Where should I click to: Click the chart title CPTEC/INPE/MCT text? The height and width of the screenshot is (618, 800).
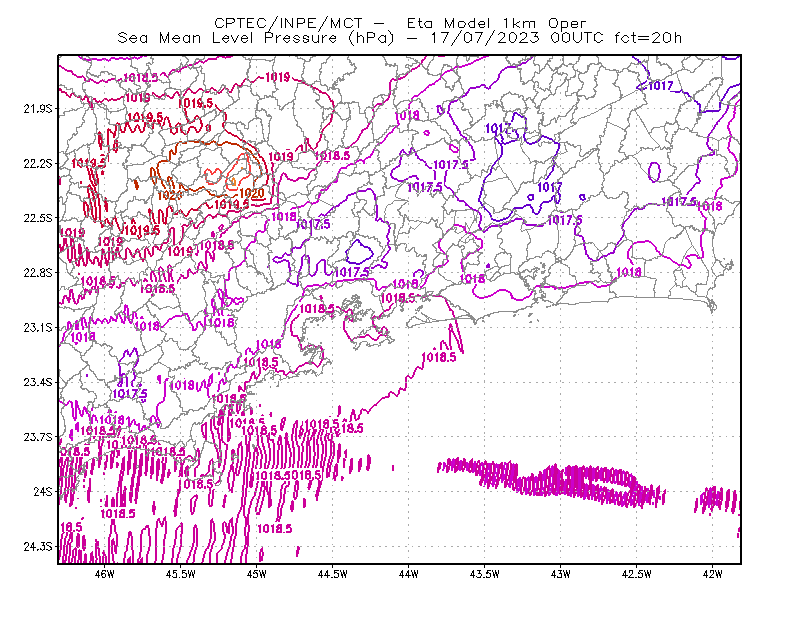coord(288,23)
